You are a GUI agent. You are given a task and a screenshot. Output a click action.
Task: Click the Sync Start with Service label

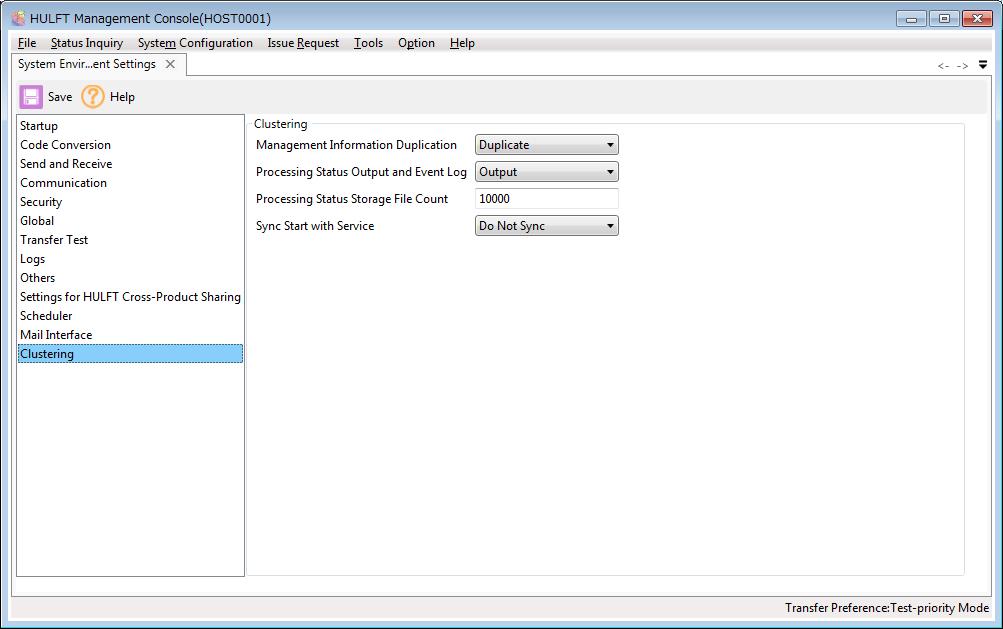click(x=315, y=225)
